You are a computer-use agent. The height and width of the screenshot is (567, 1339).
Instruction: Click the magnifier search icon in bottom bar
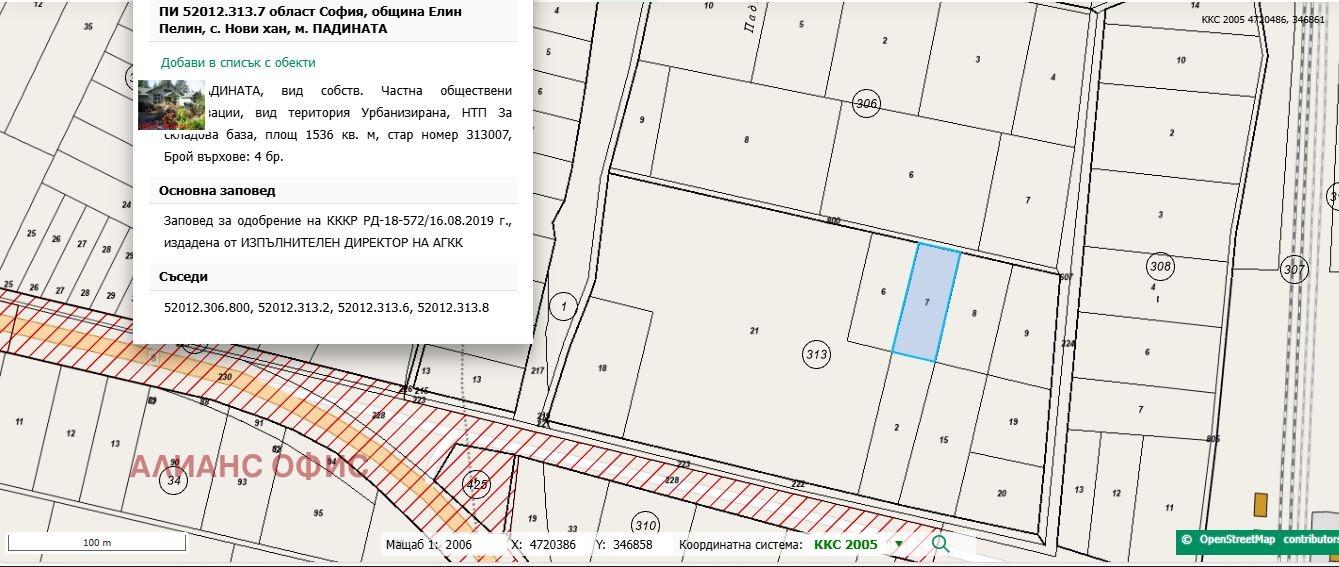pyautogui.click(x=940, y=544)
